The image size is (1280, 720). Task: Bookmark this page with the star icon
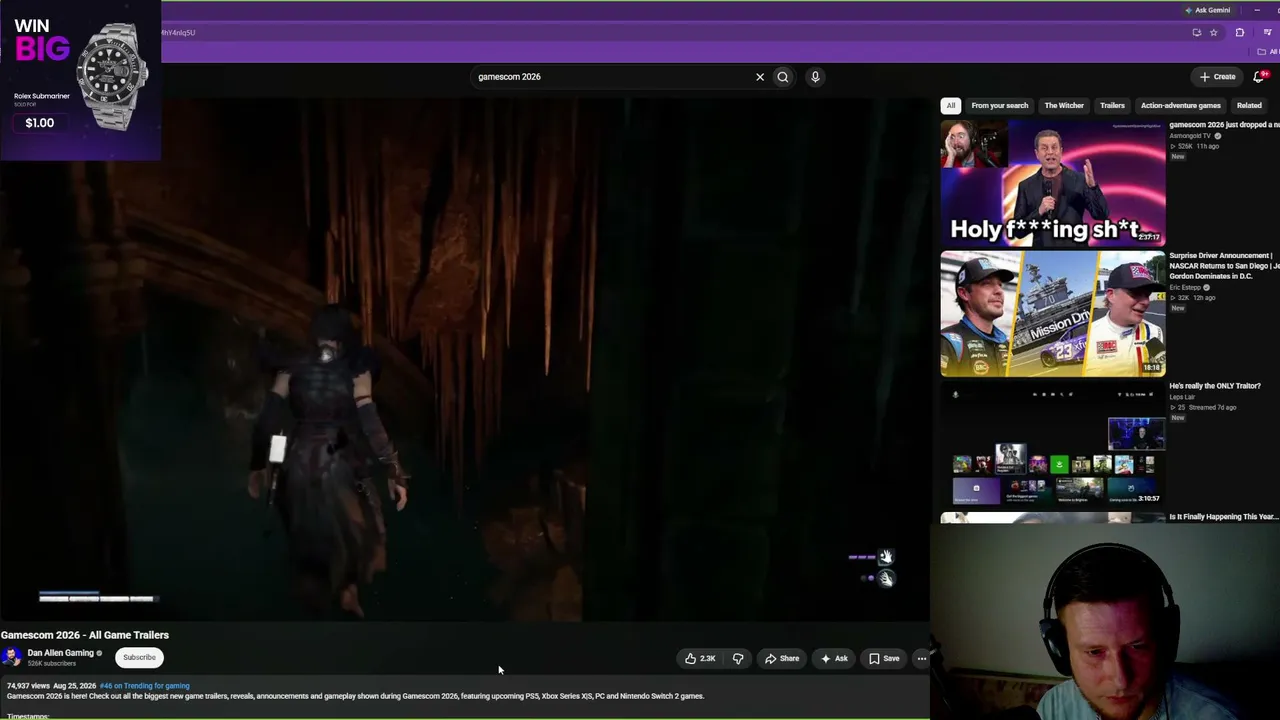(x=1214, y=32)
